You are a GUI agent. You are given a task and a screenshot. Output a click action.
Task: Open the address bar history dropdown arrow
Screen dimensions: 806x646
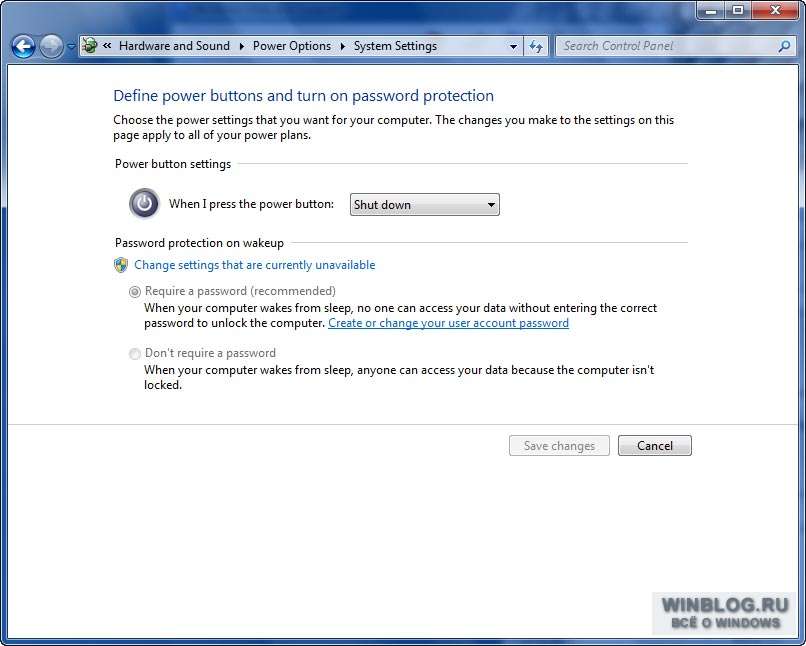pyautogui.click(x=513, y=47)
